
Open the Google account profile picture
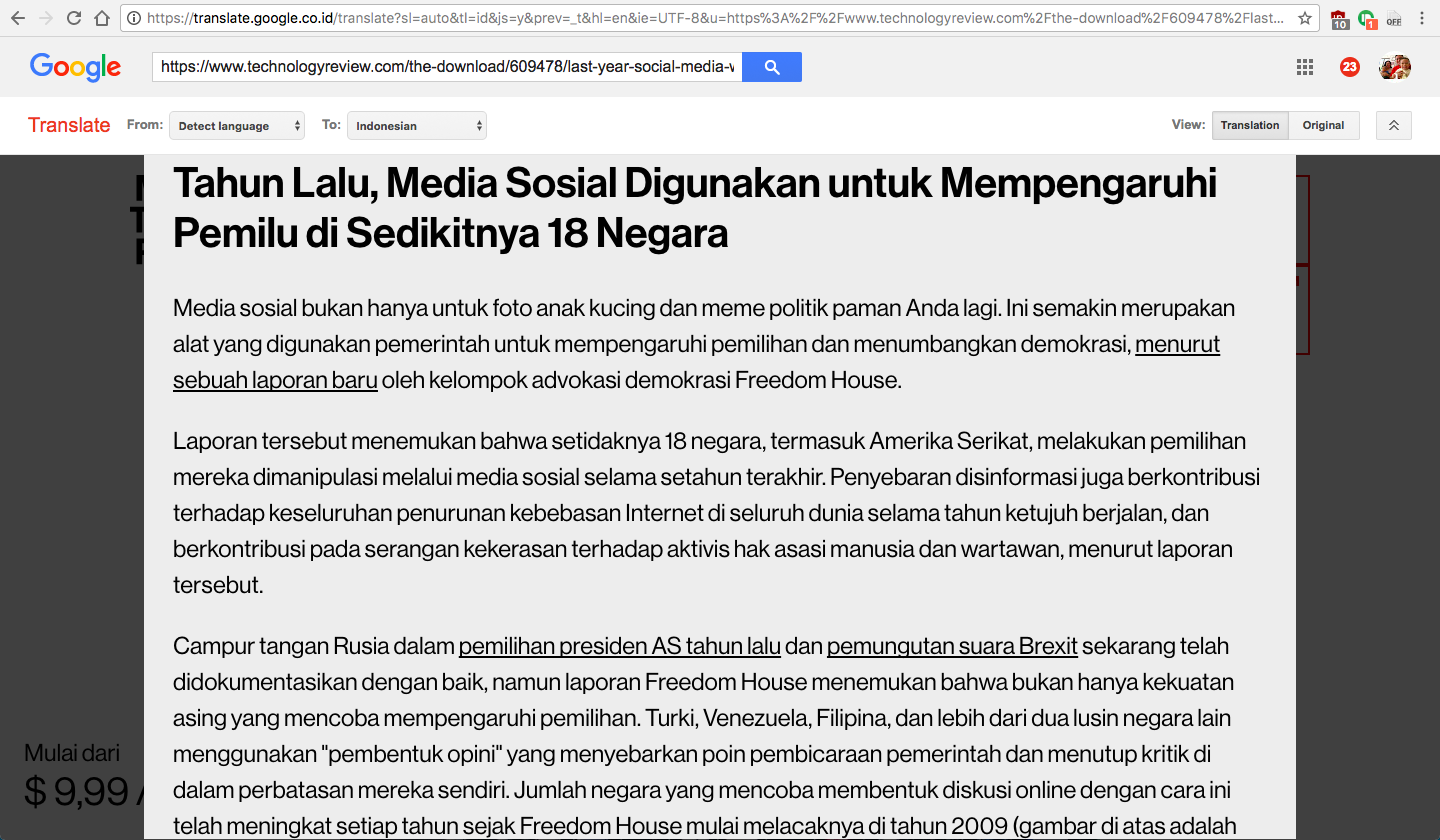pos(1394,67)
